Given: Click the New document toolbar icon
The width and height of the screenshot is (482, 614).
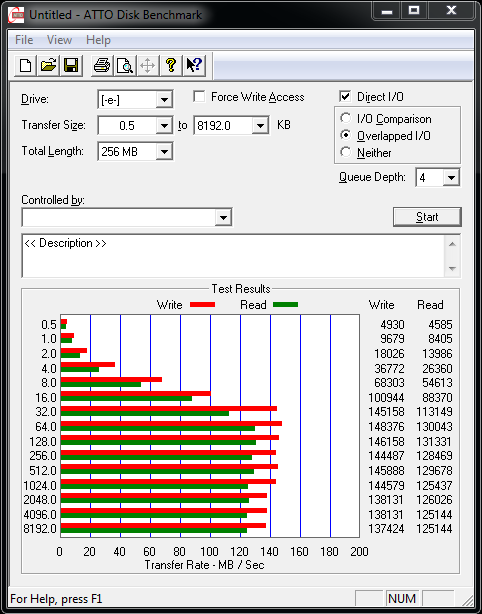Looking at the screenshot, I should (x=25, y=65).
